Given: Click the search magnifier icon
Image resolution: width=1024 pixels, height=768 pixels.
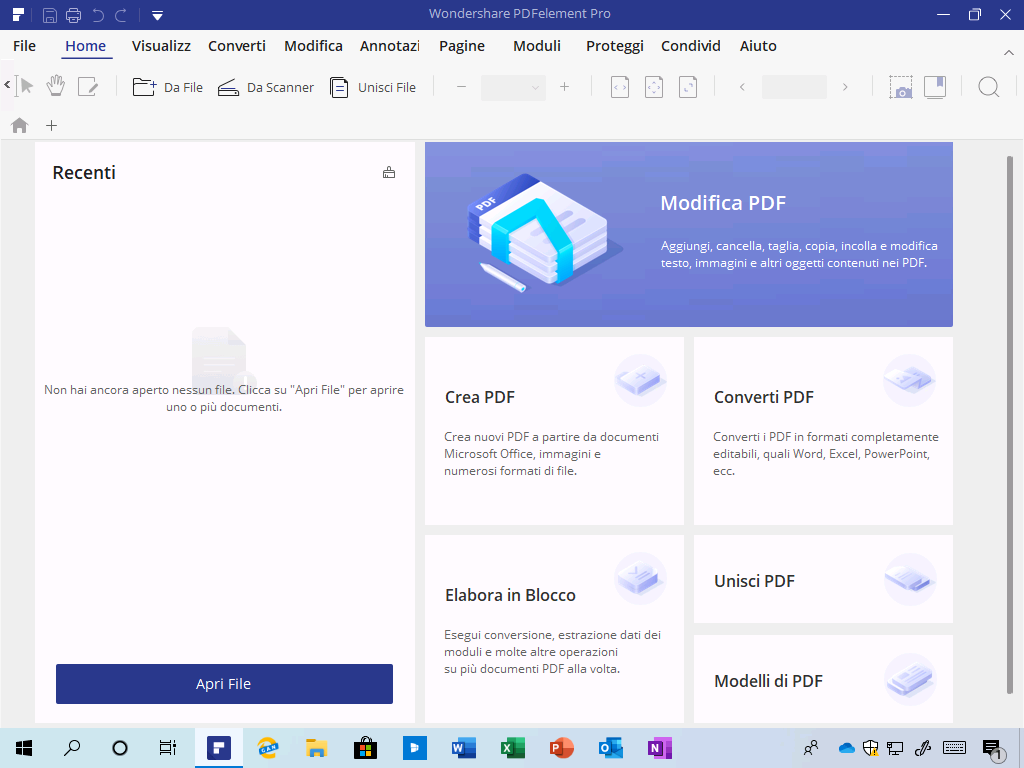Looking at the screenshot, I should tap(989, 87).
